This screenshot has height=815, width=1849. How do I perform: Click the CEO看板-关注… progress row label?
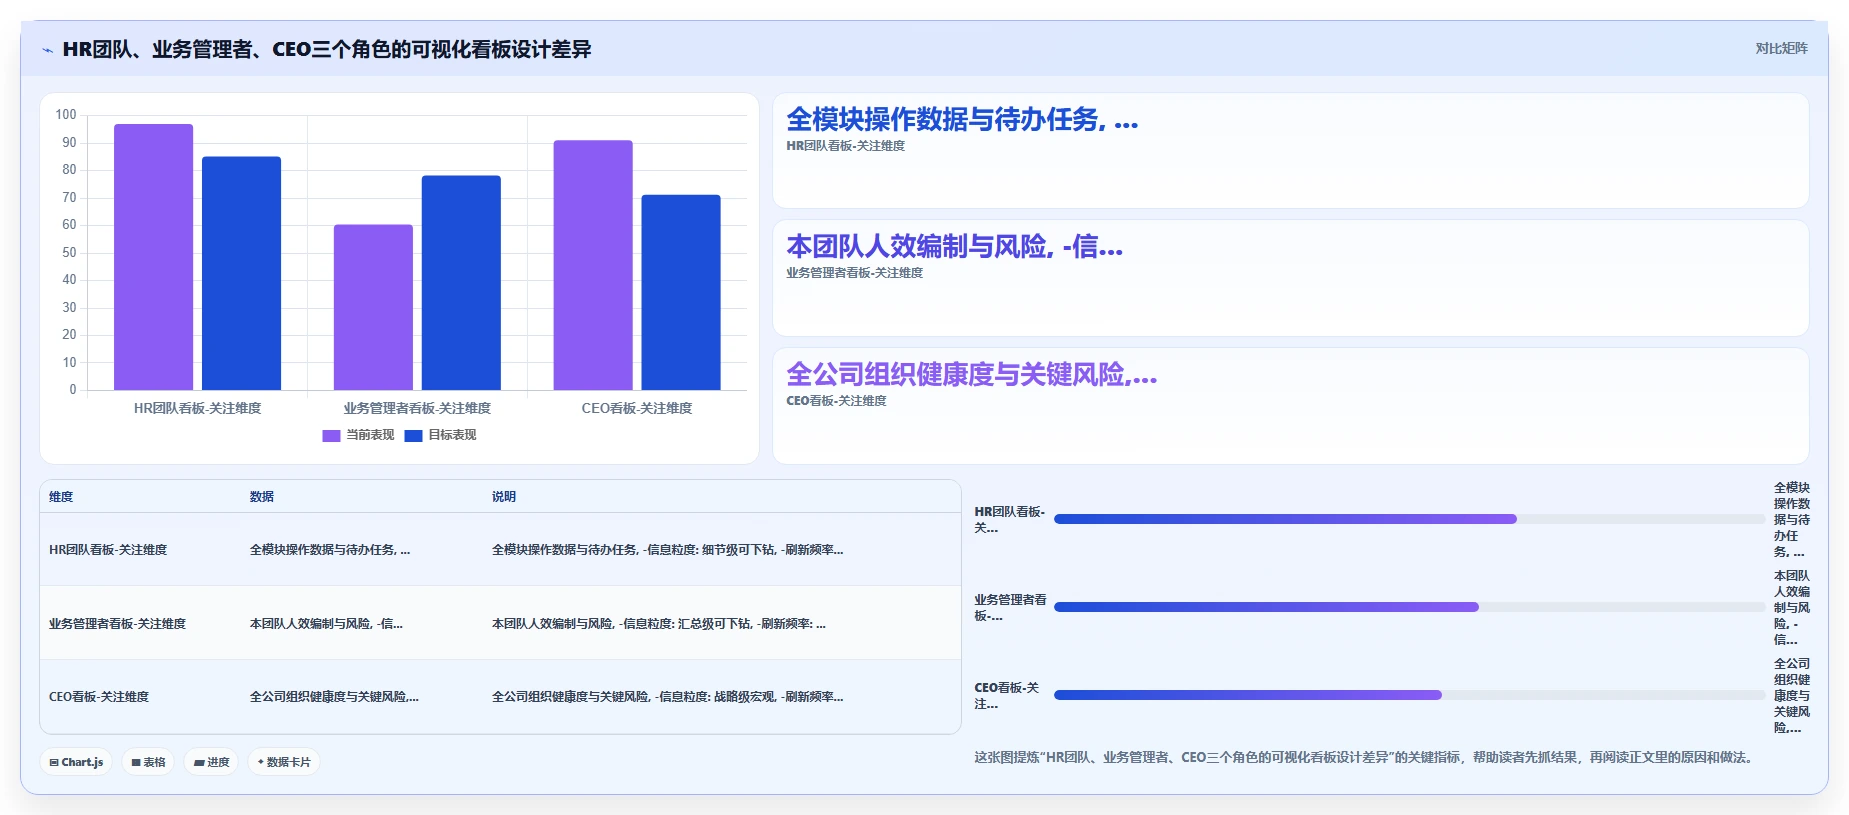click(1007, 696)
